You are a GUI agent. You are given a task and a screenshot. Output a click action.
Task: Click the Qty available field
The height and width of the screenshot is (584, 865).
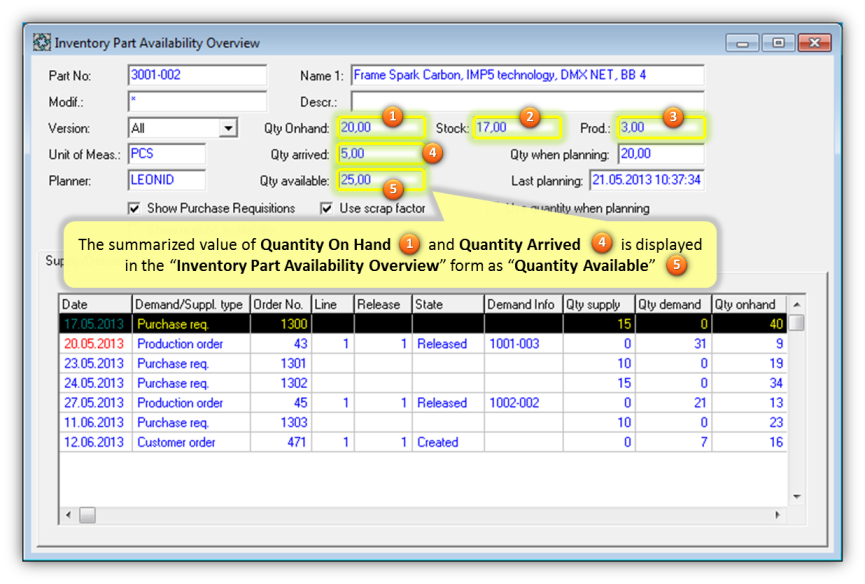[381, 180]
